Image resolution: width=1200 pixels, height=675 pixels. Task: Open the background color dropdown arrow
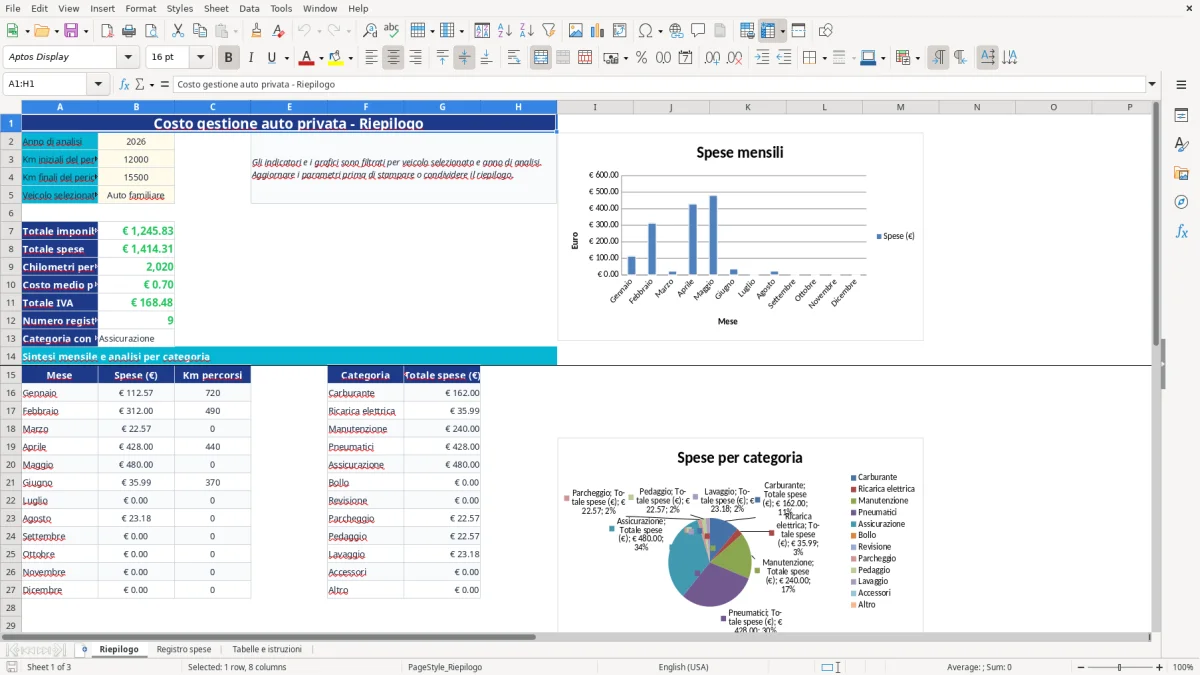point(351,58)
